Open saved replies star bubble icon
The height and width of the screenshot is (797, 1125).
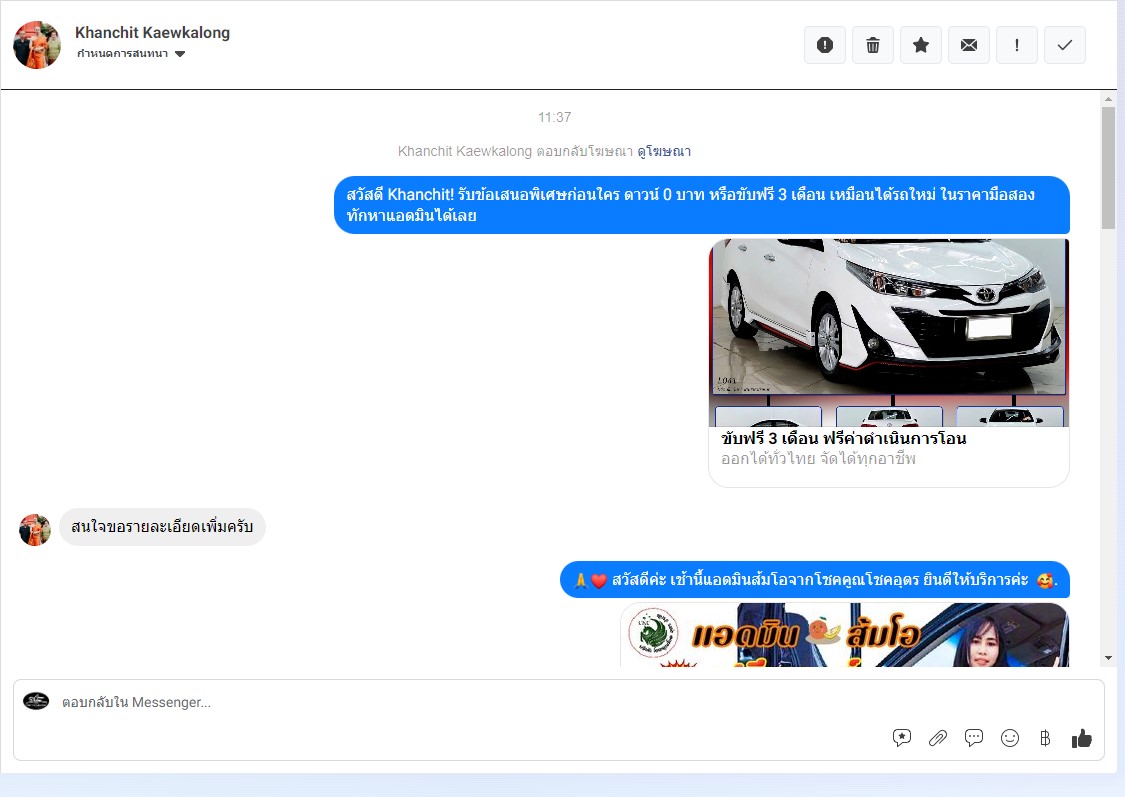click(x=902, y=738)
